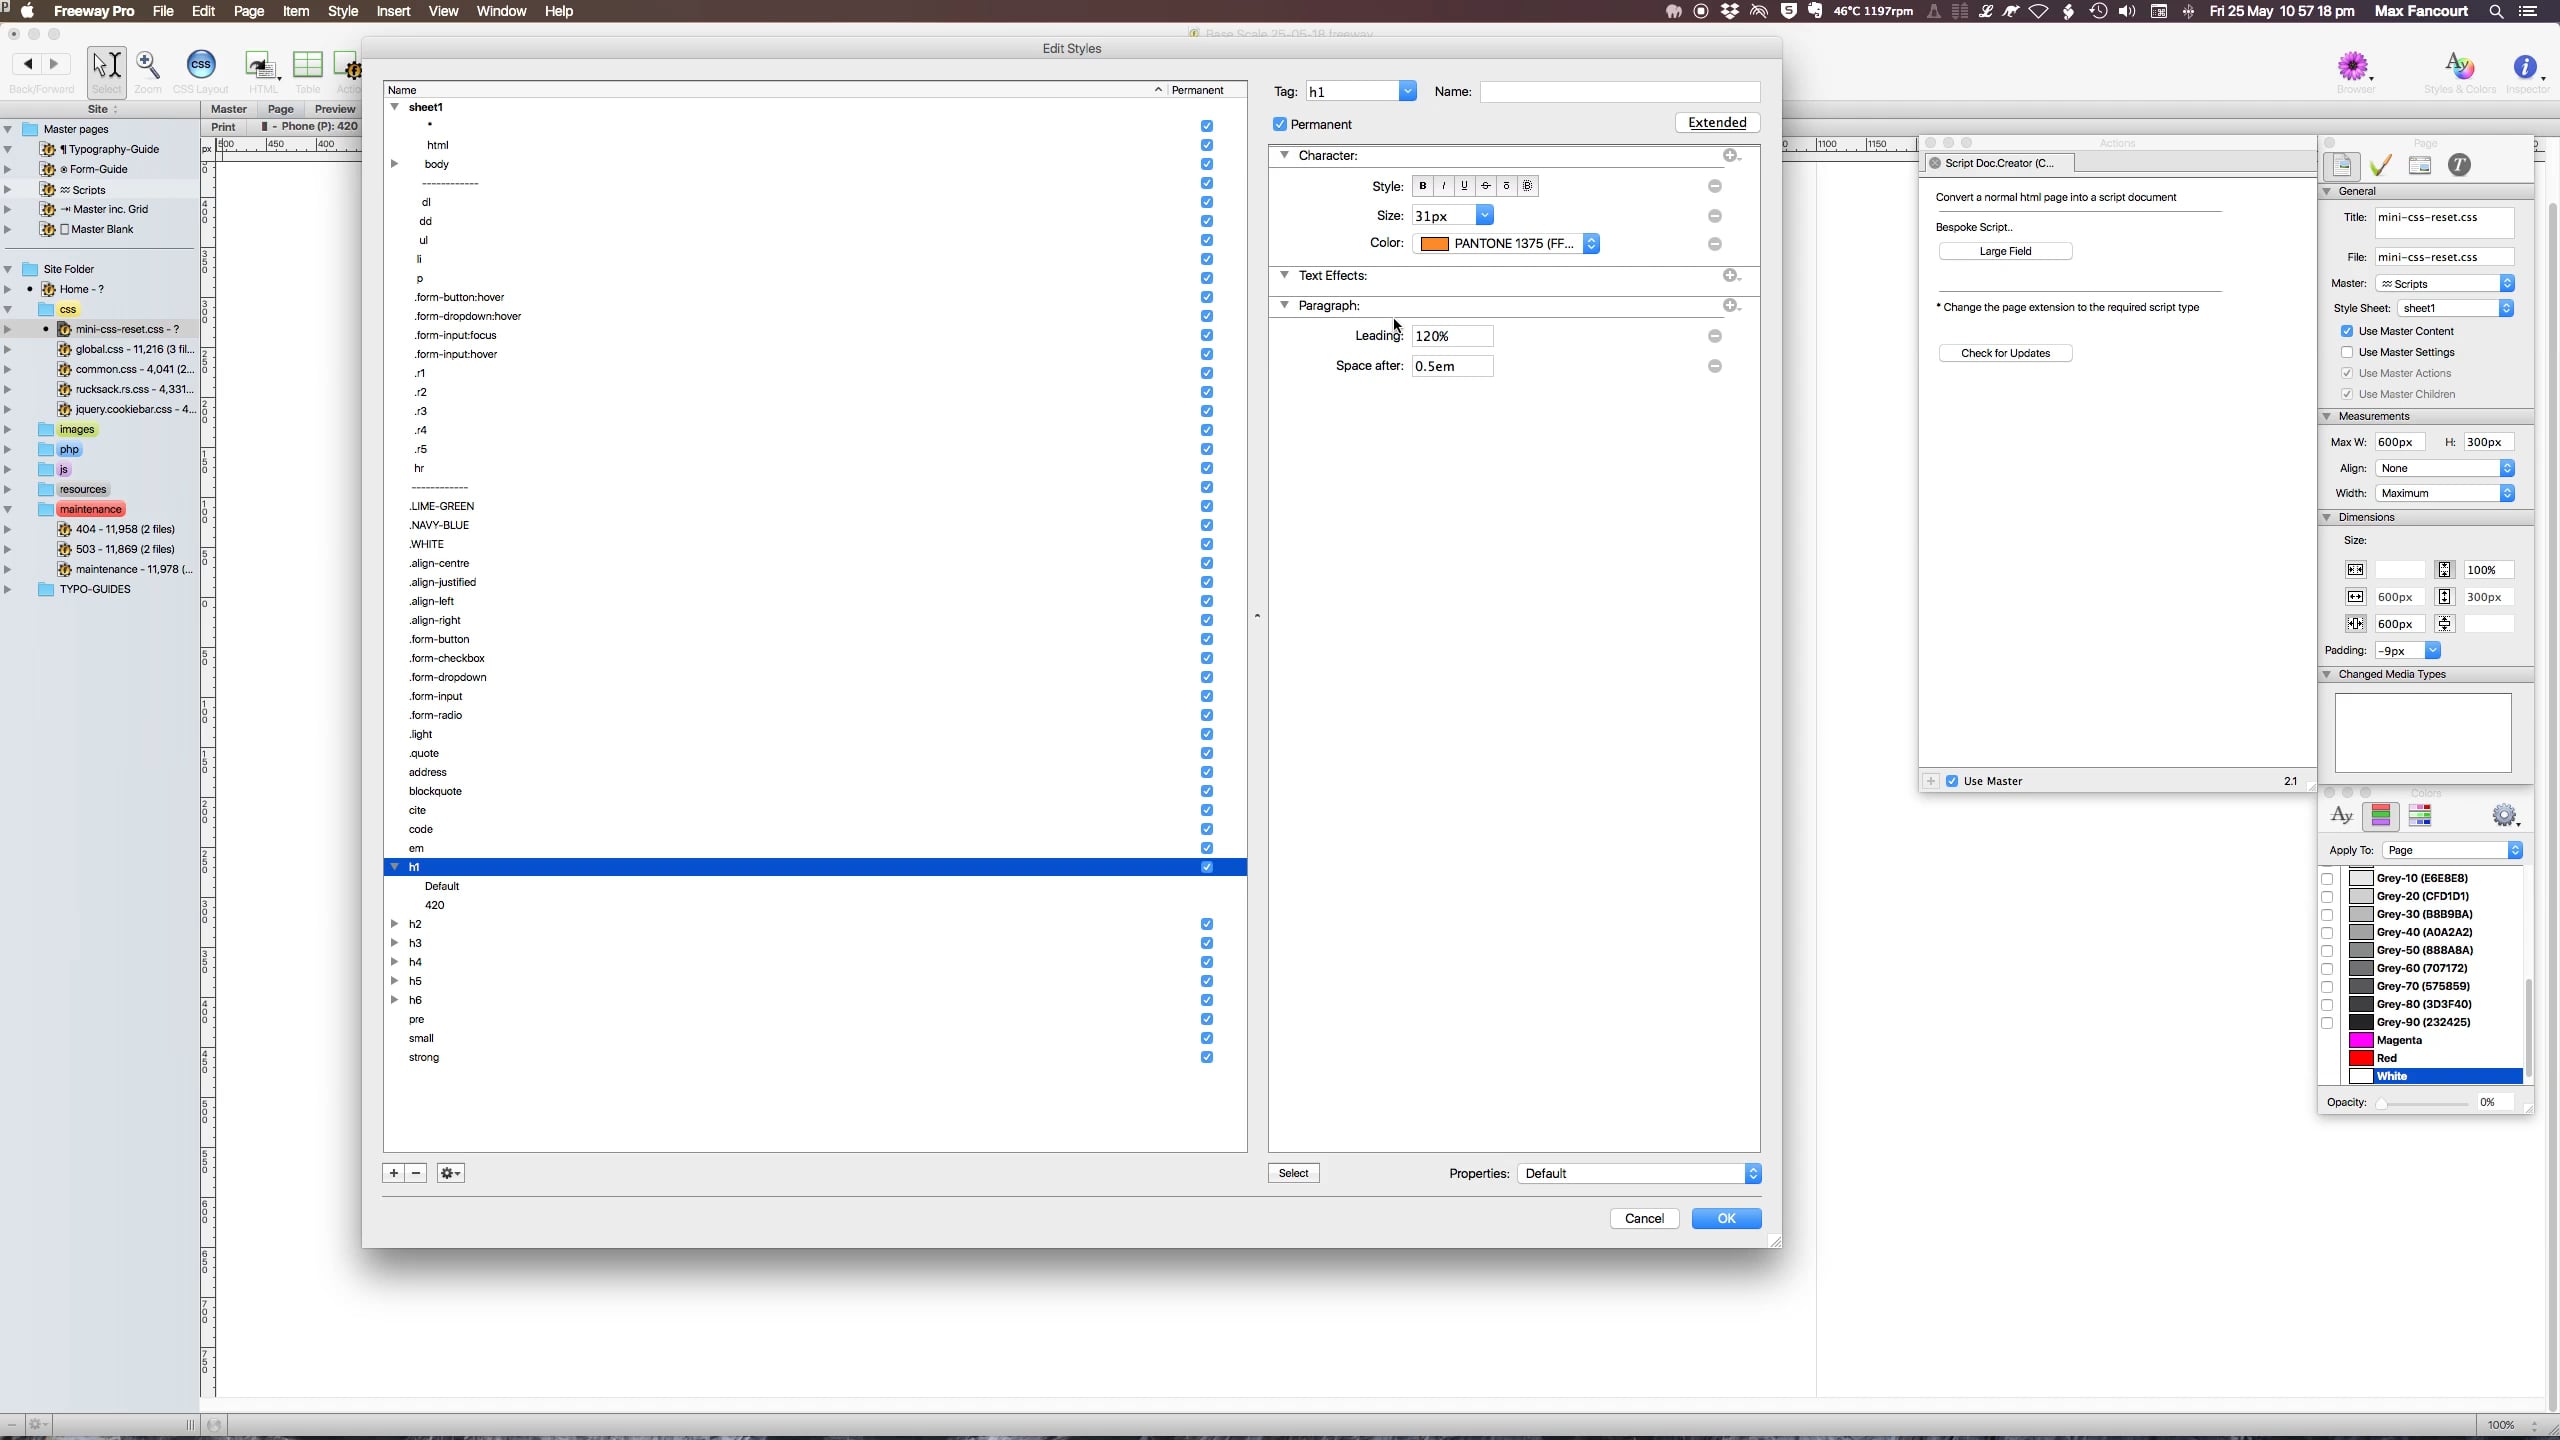Click the Cancel button
The image size is (2560, 1440).
tap(1644, 1218)
